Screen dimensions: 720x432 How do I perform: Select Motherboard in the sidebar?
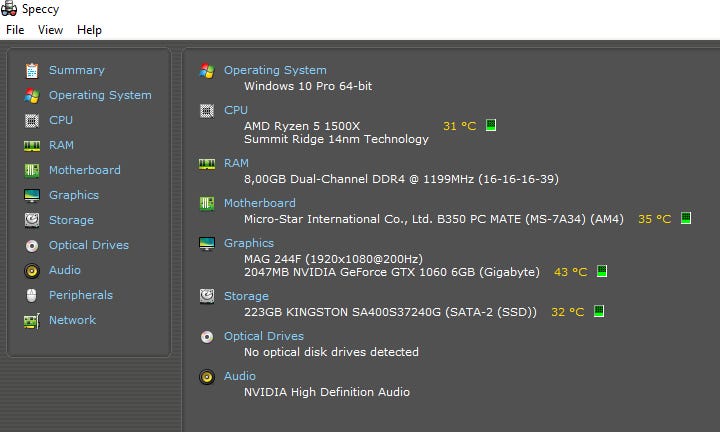click(x=84, y=170)
